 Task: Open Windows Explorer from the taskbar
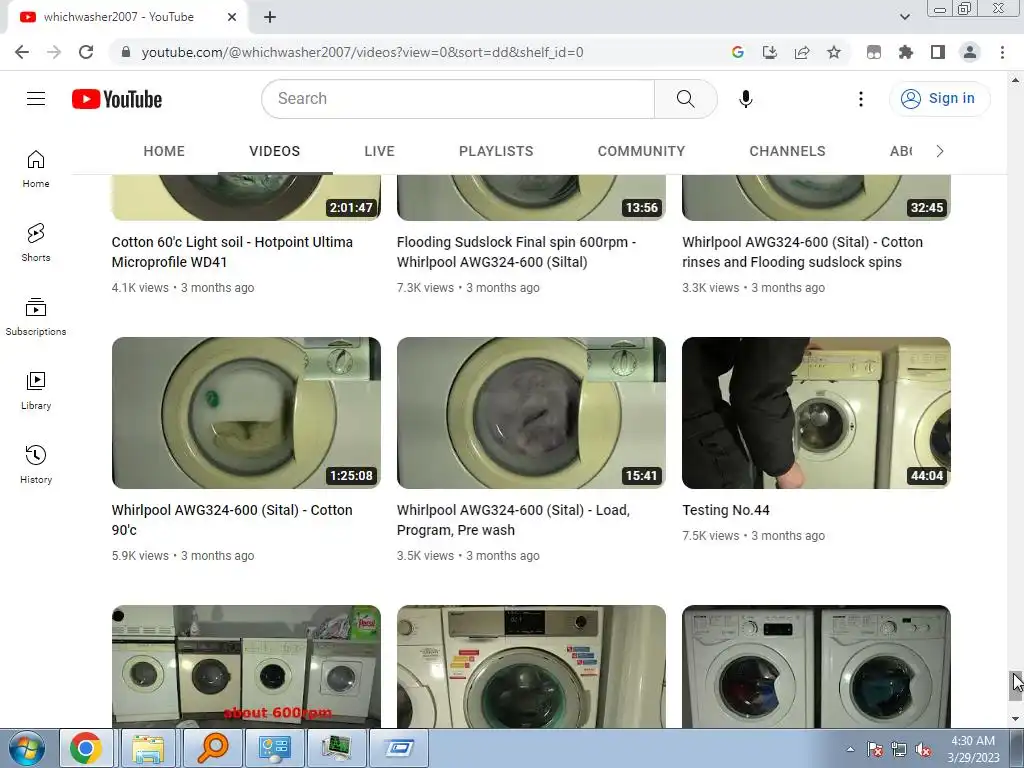149,748
